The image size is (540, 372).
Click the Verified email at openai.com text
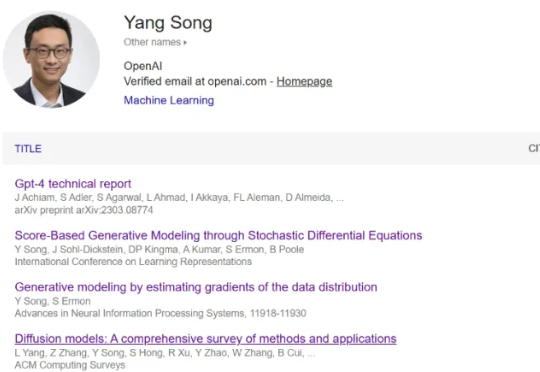[x=195, y=82]
